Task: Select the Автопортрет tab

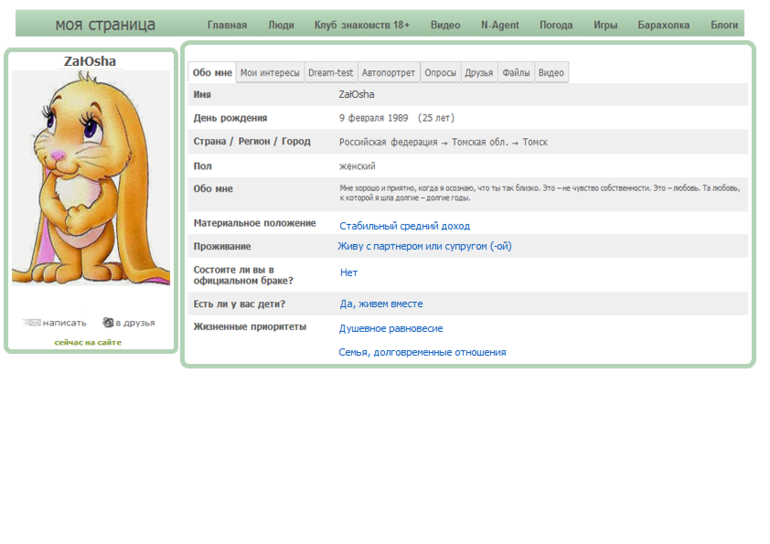Action: tap(388, 72)
